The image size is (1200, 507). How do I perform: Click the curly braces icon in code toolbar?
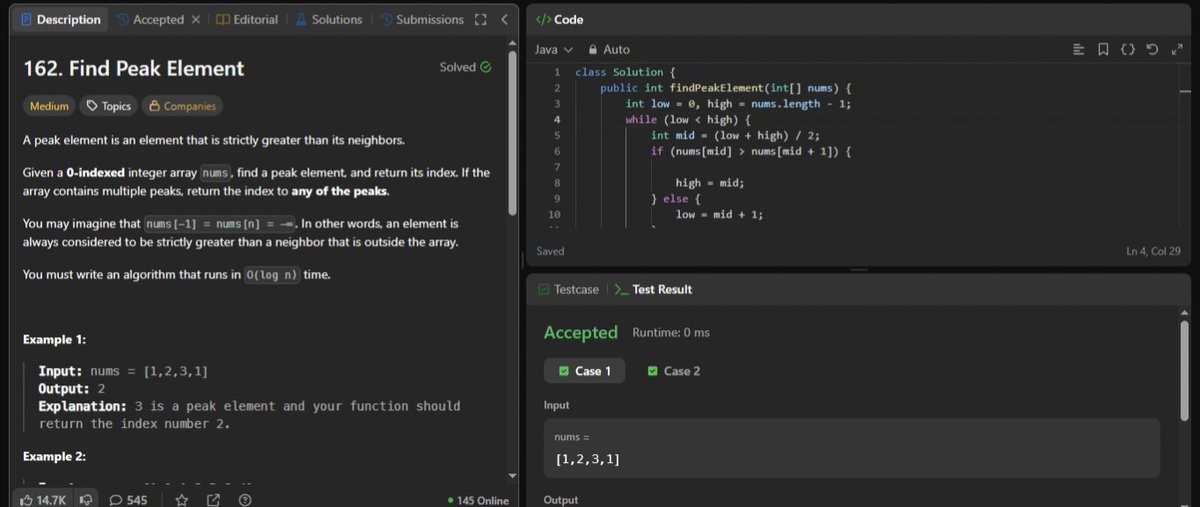(1127, 49)
